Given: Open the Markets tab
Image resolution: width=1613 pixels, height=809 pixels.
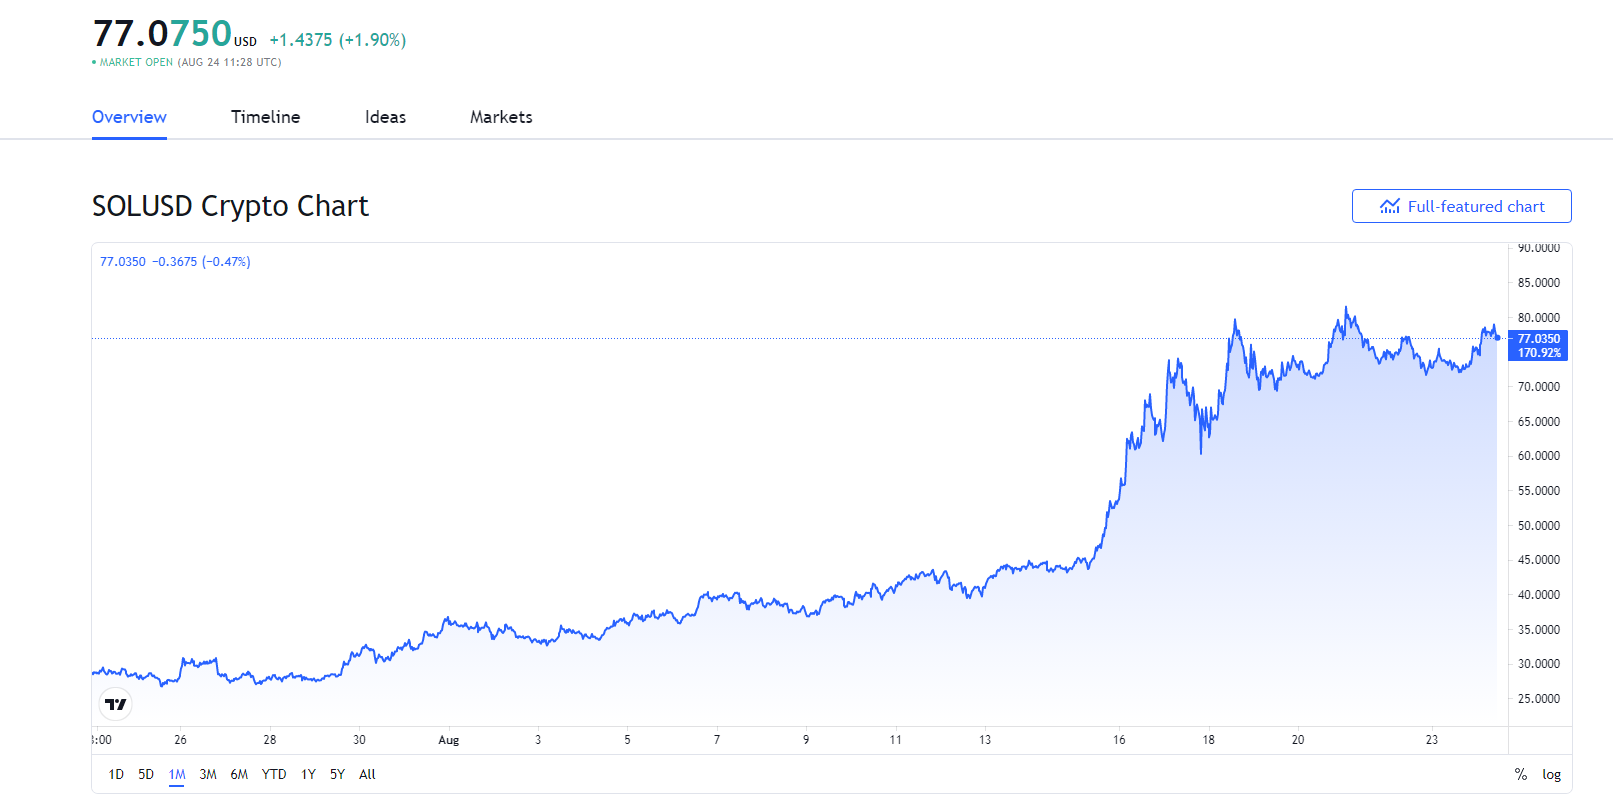Looking at the screenshot, I should click(501, 117).
